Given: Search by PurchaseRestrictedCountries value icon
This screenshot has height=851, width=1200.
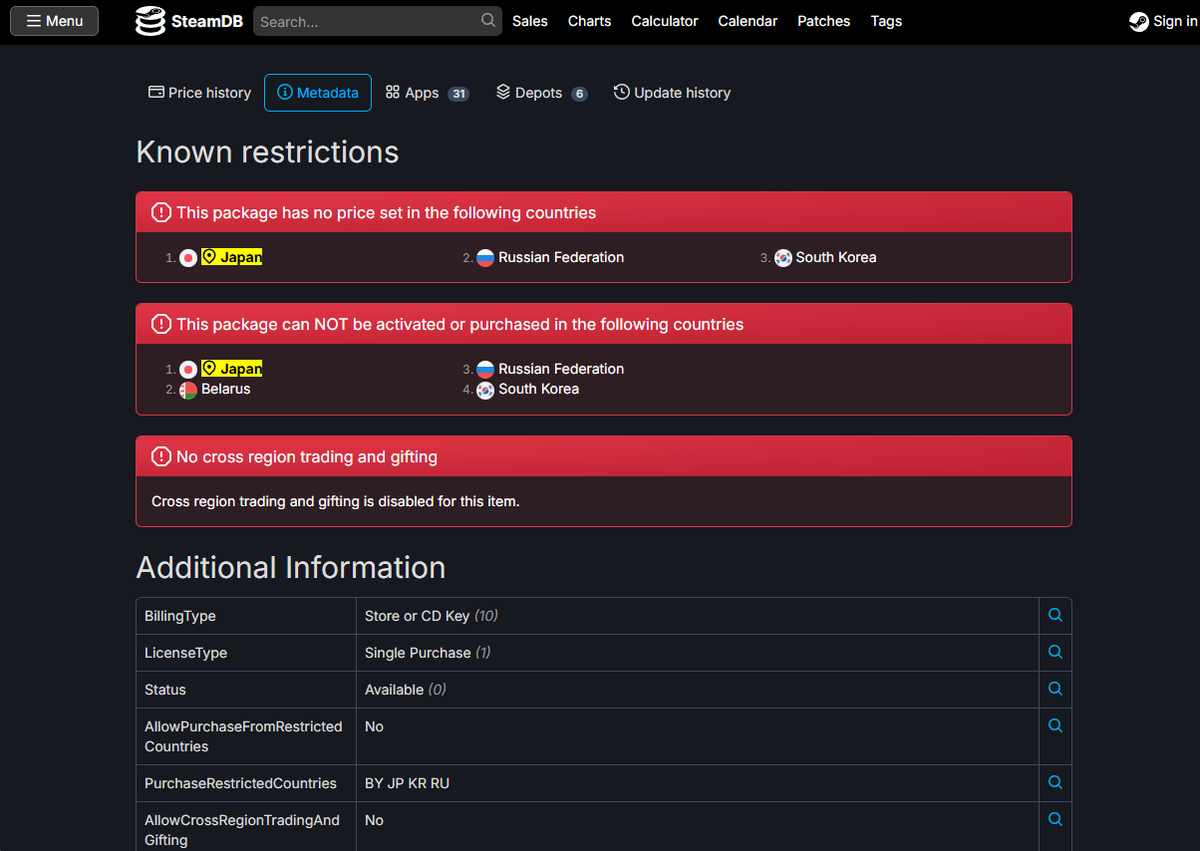Looking at the screenshot, I should click(x=1055, y=782).
